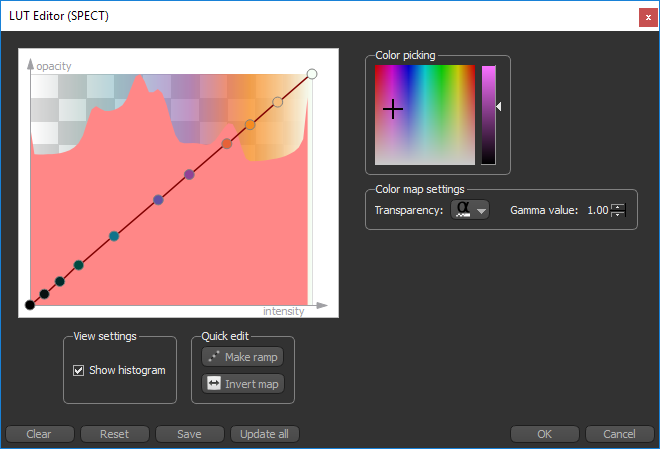Select the white control point at curve top
This screenshot has width=660, height=449.
click(x=312, y=74)
